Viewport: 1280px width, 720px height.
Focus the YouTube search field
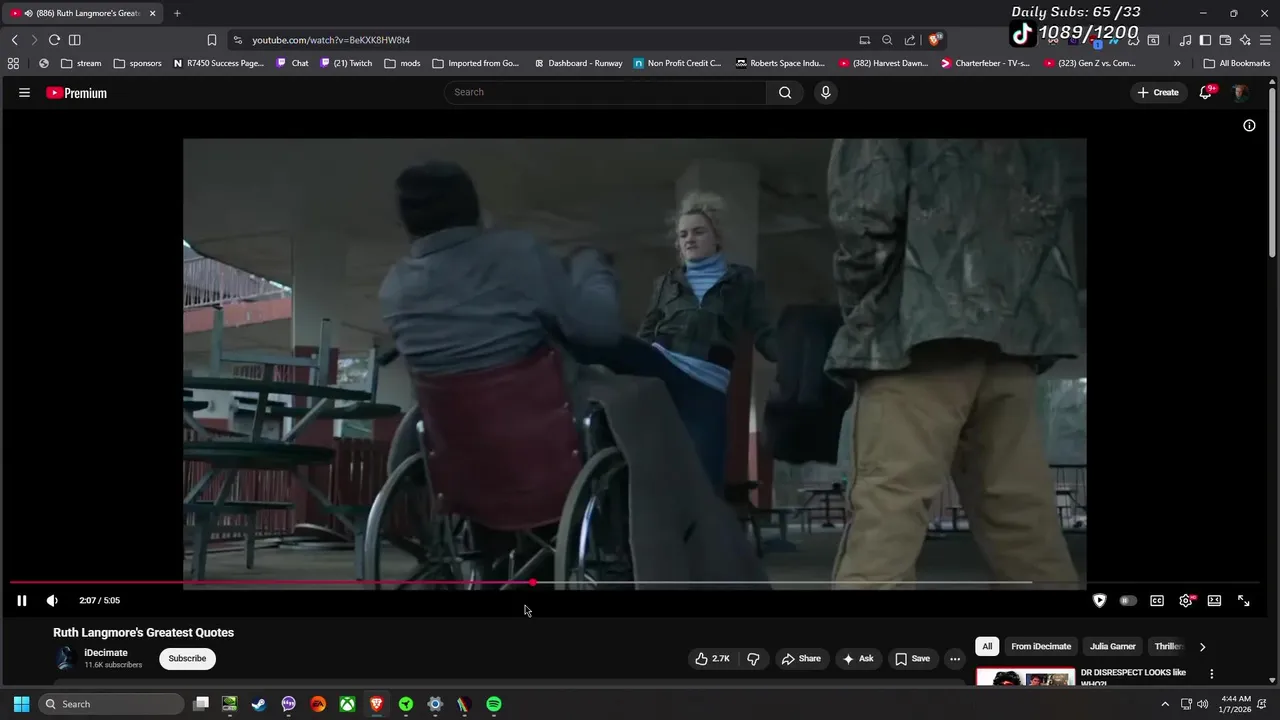pos(606,92)
